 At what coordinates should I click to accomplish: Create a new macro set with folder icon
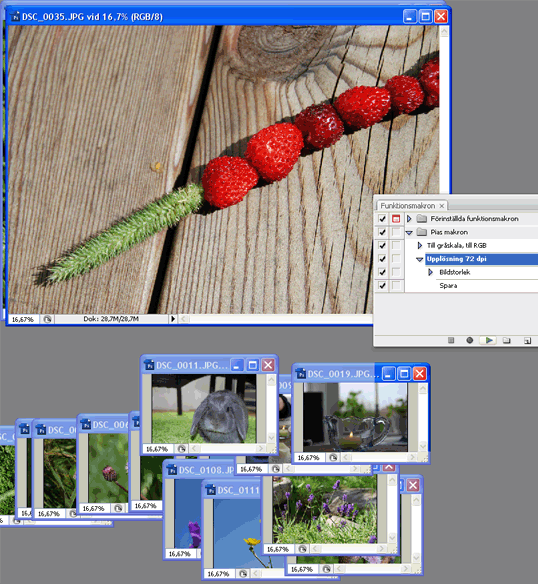click(x=506, y=340)
